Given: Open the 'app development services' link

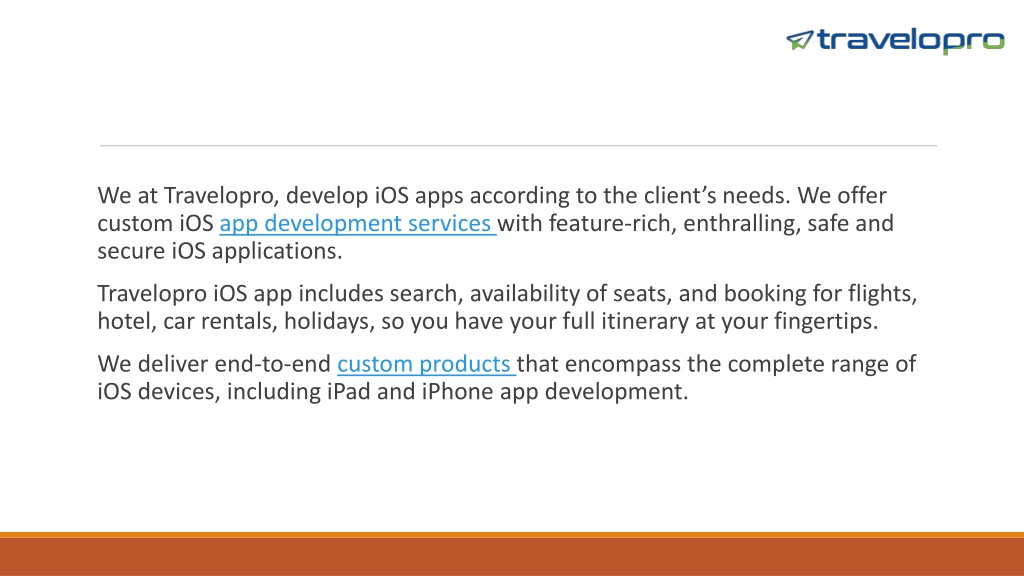Looking at the screenshot, I should [x=357, y=223].
